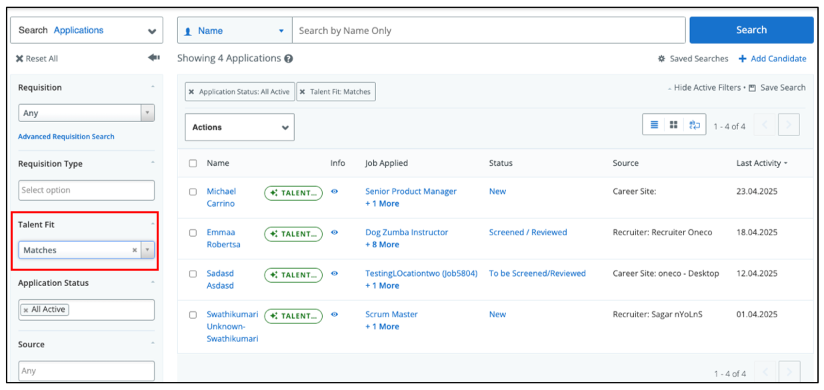824x390 pixels.
Task: Go to next page at top pagination
Action: [789, 125]
